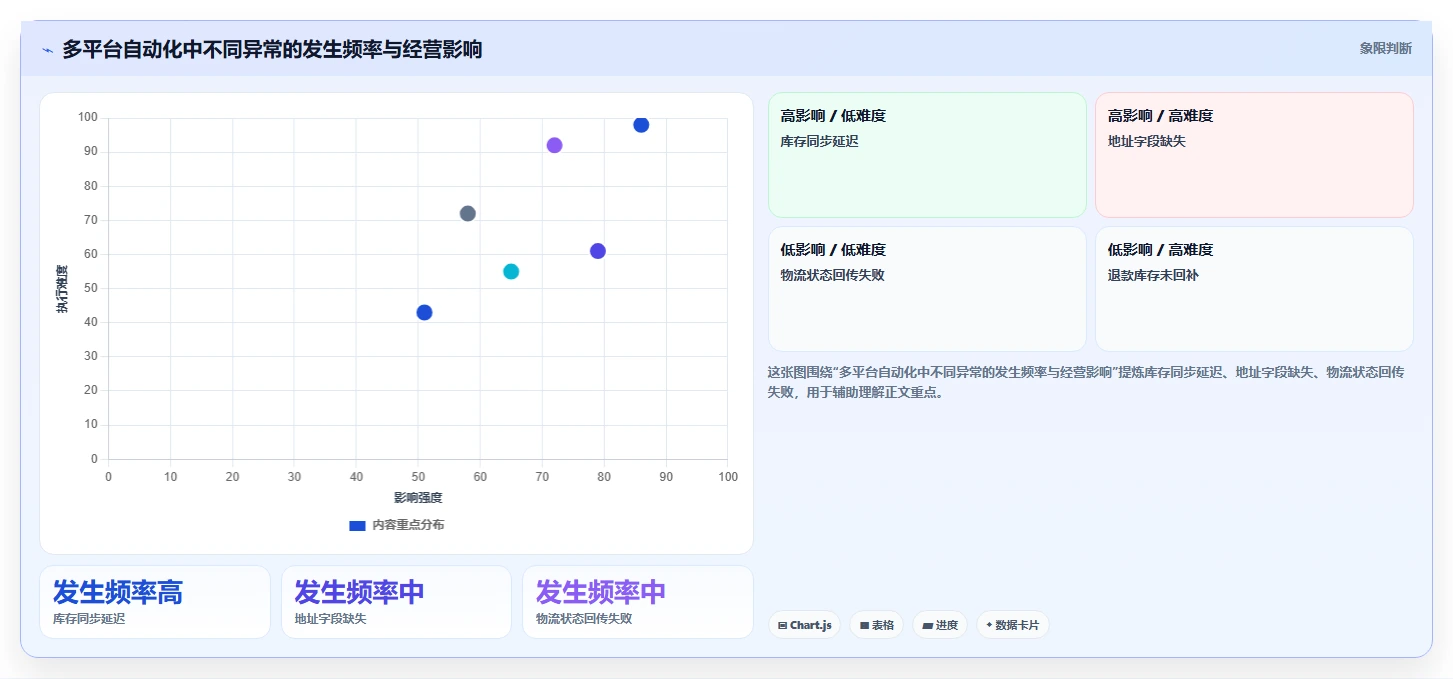The height and width of the screenshot is (679, 1453).
Task: Click the 表格 tag chip
Action: pyautogui.click(x=877, y=625)
